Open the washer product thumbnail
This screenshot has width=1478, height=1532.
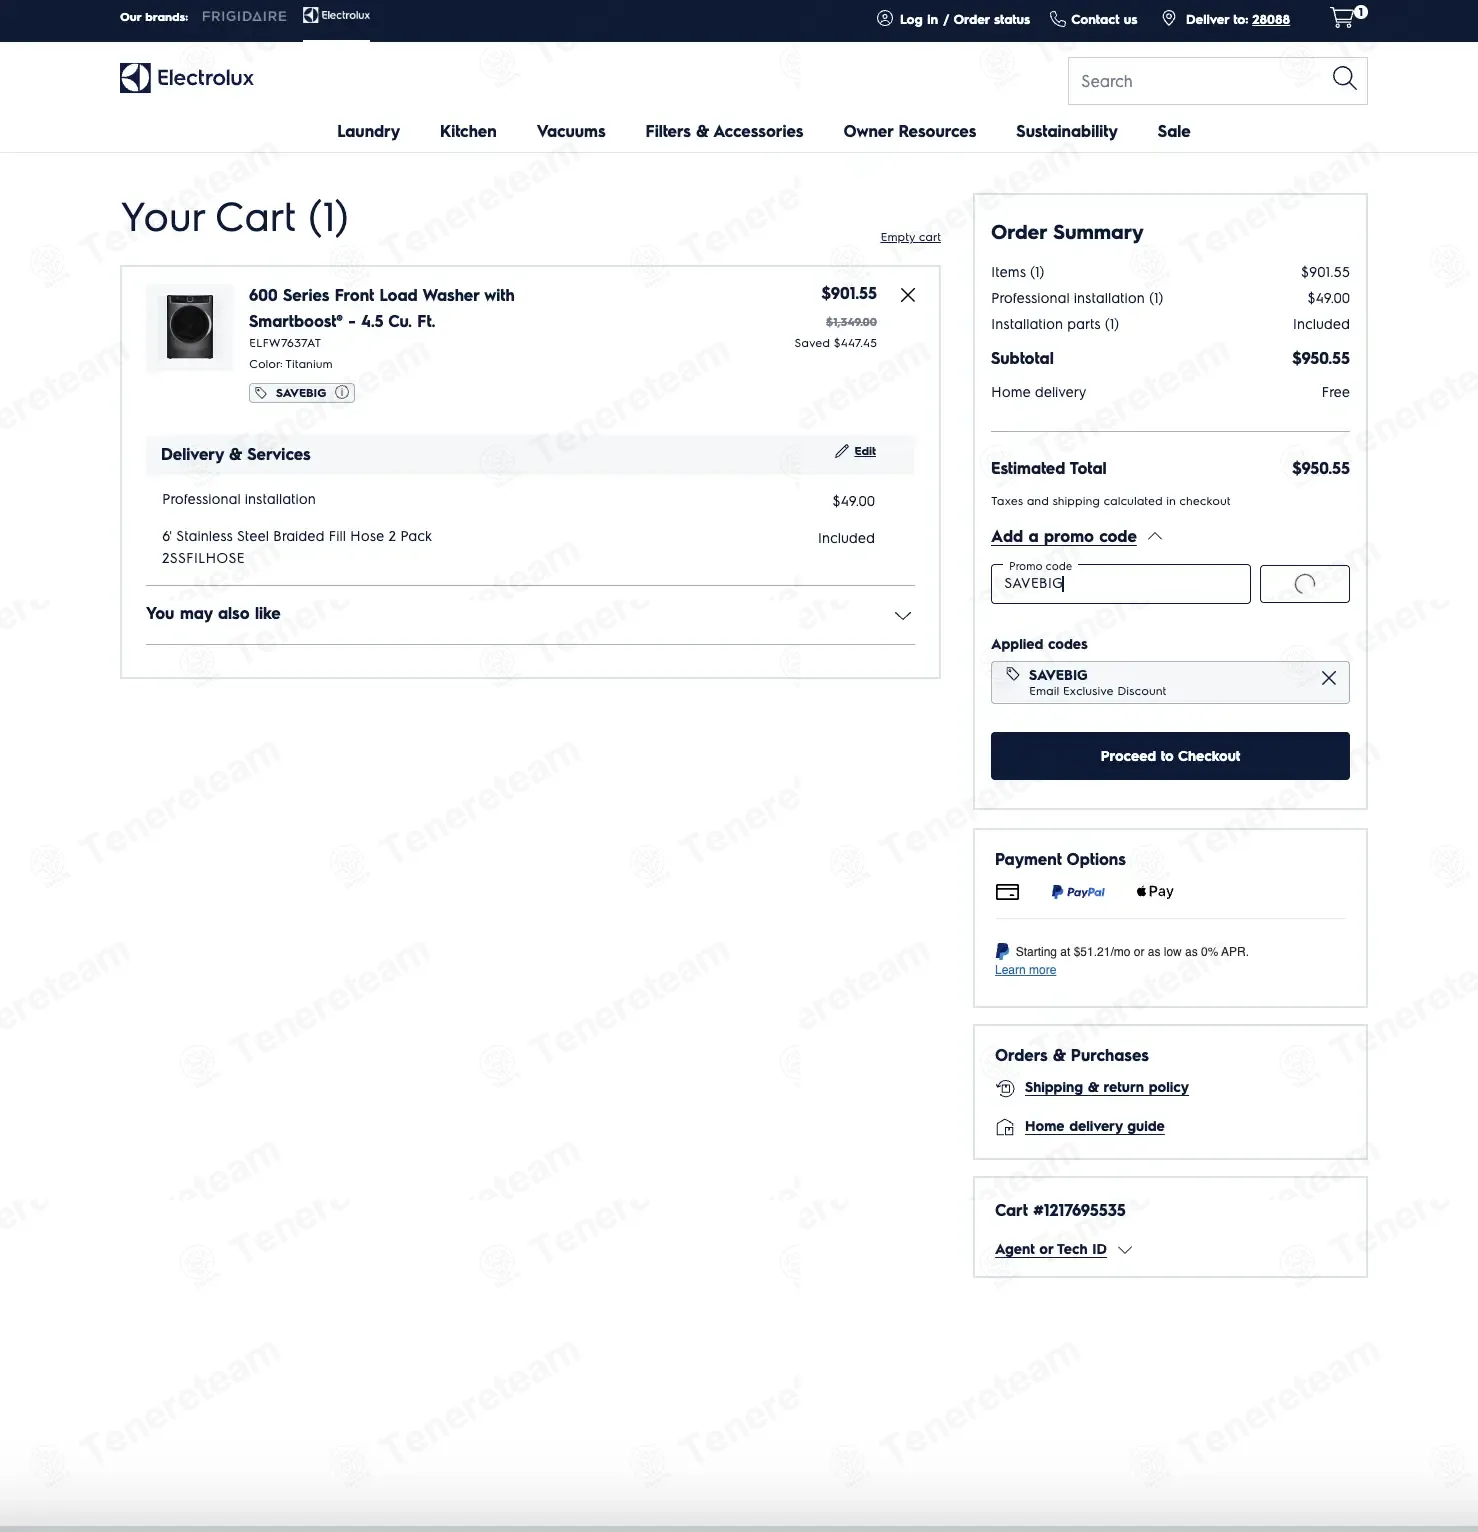[190, 327]
